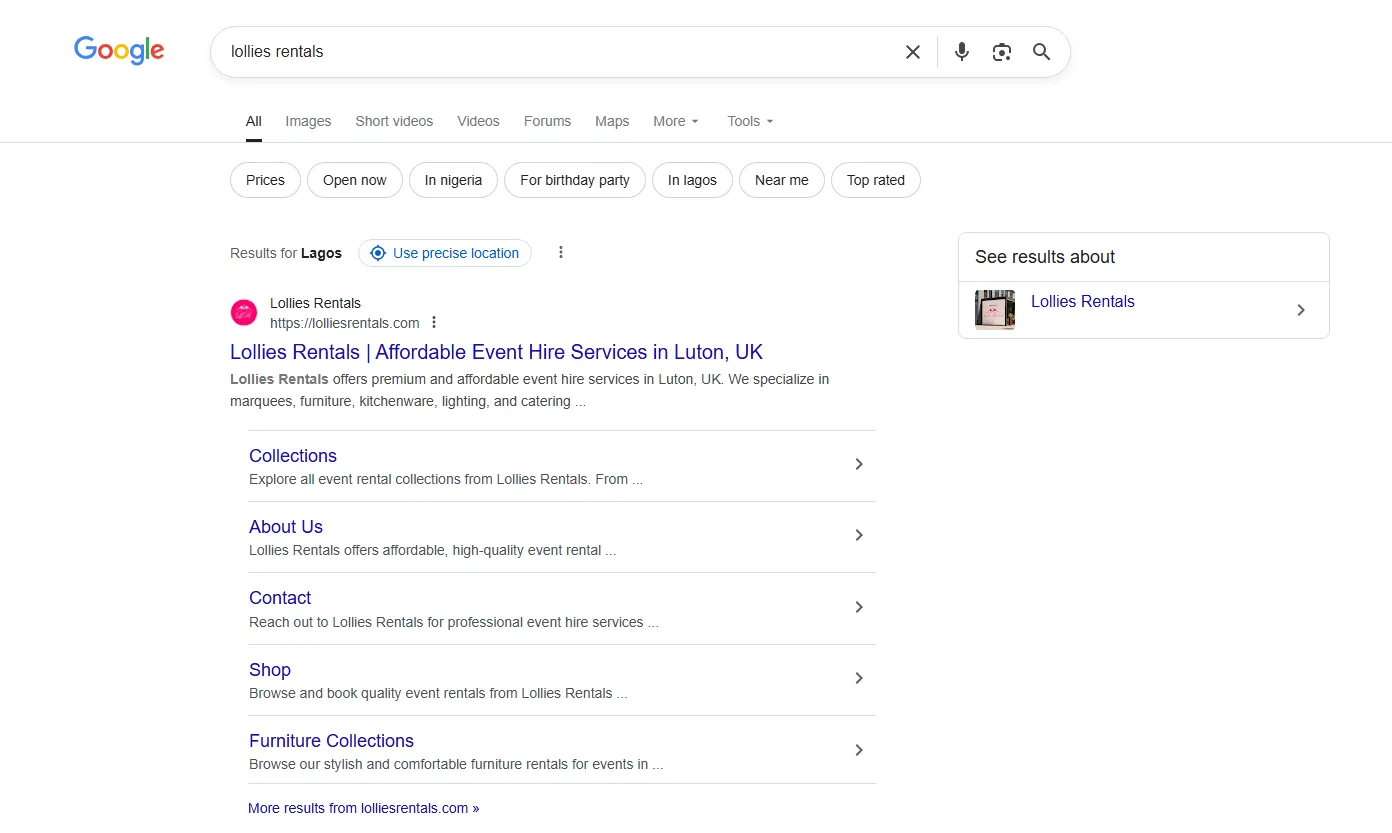Open options menu next to lolliesrentals.com URL
The height and width of the screenshot is (833, 1392).
(x=434, y=322)
